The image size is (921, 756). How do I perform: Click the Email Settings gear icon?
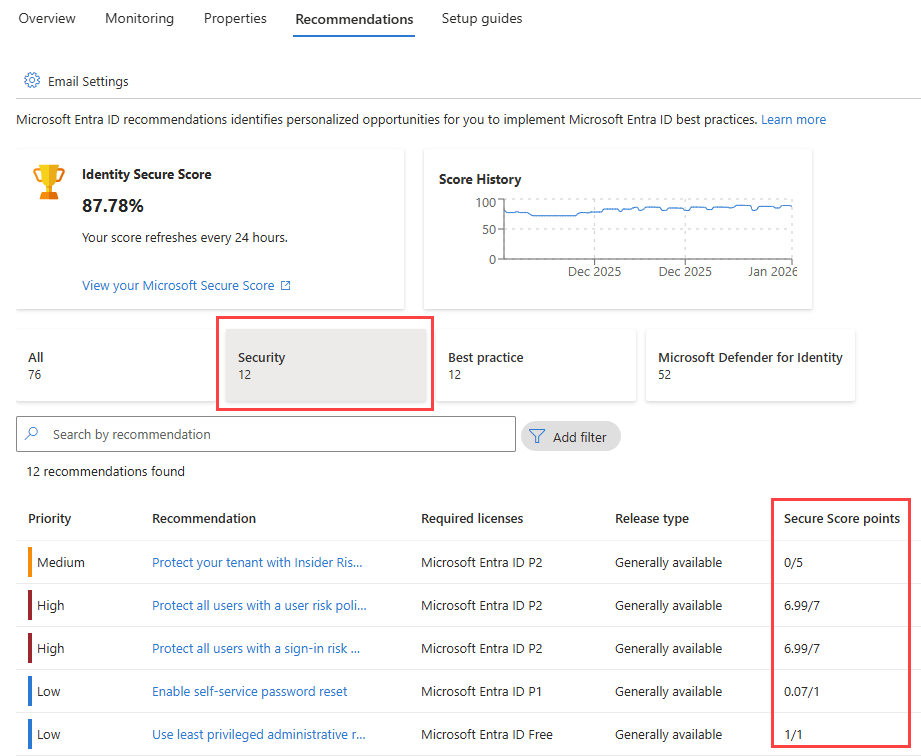[32, 80]
